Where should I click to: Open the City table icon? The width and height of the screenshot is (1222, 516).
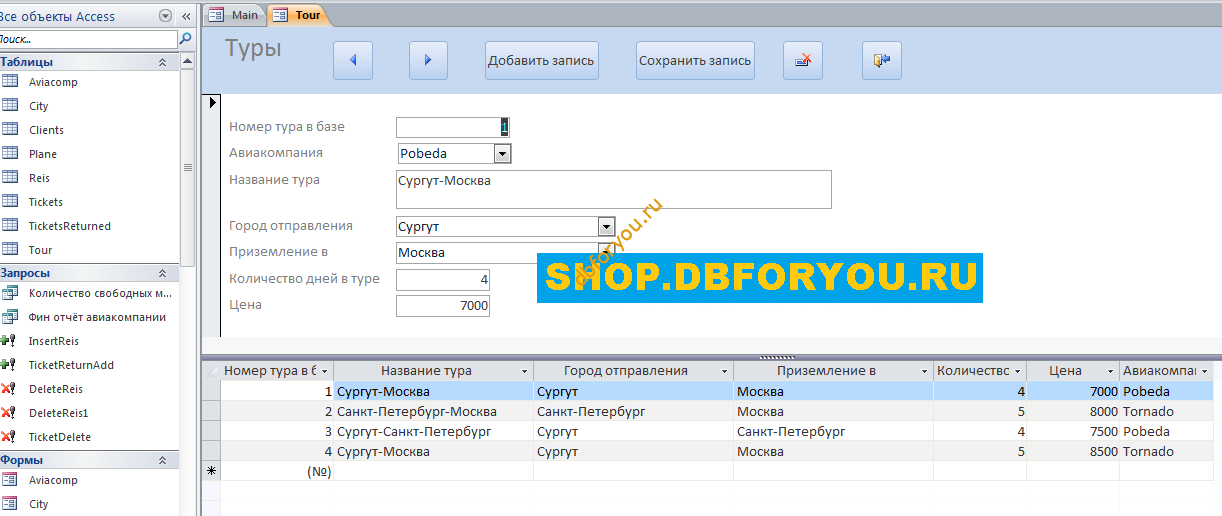pyautogui.click(x=10, y=105)
